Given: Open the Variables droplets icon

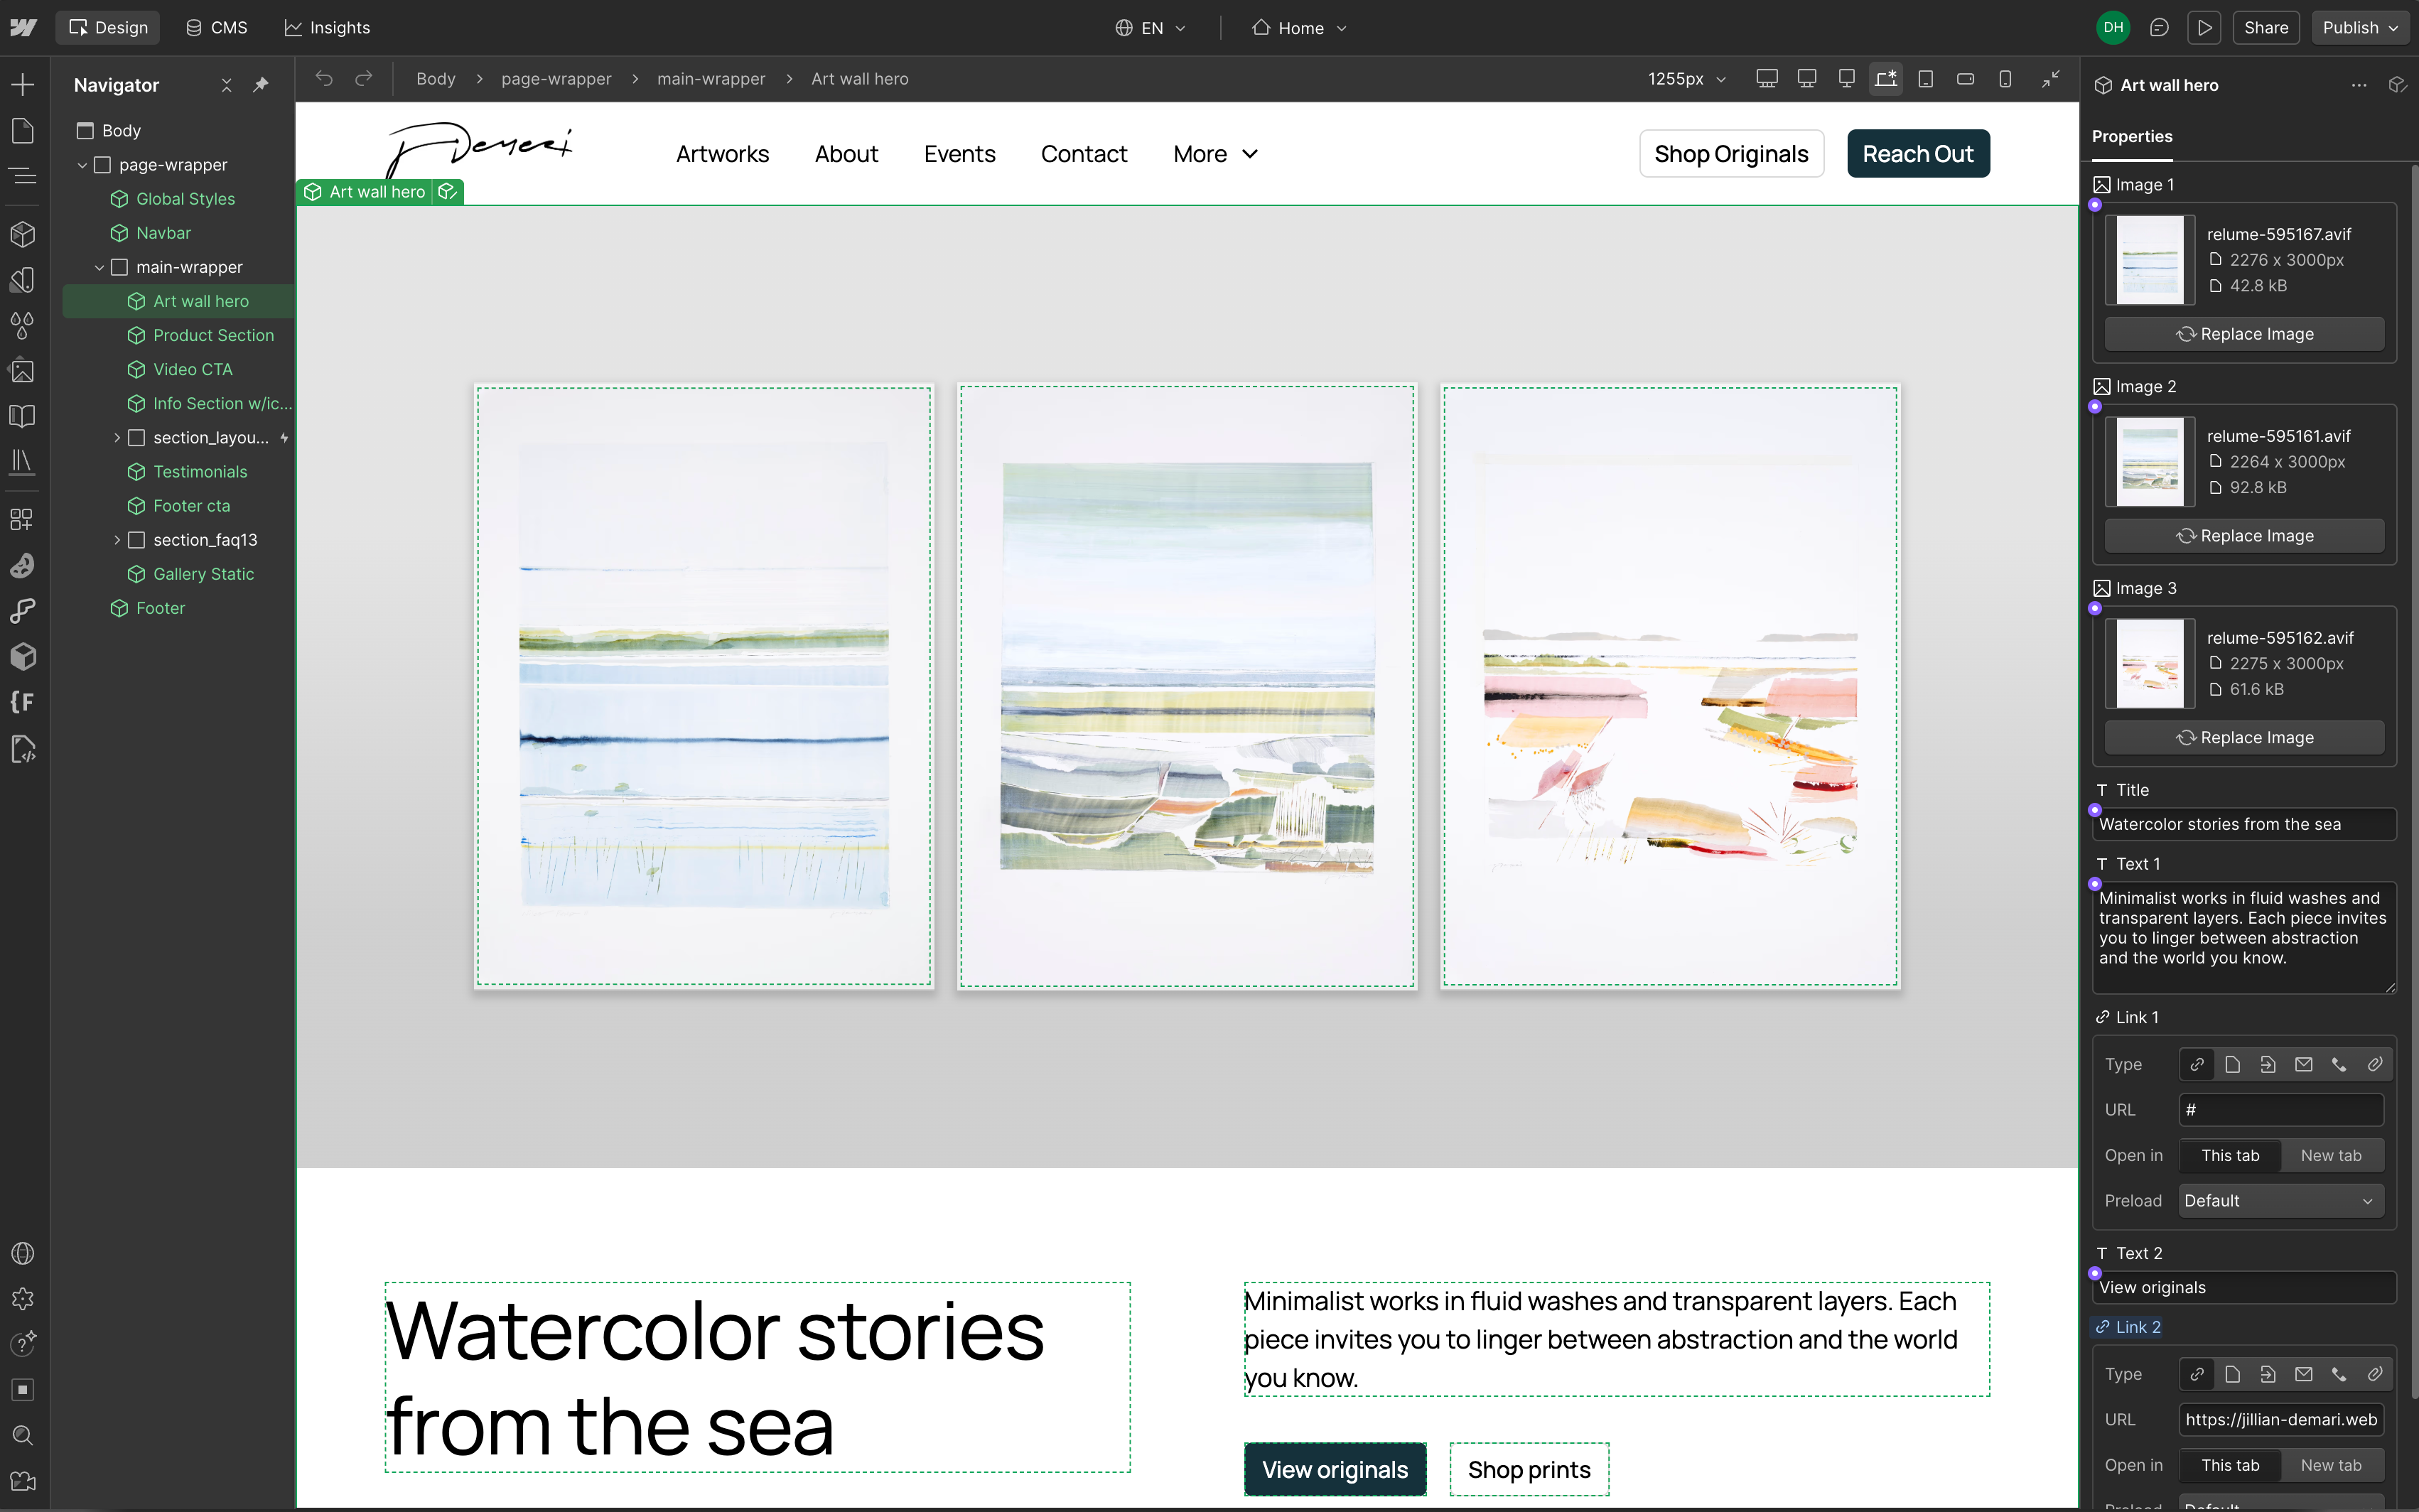Looking at the screenshot, I should tap(22, 325).
